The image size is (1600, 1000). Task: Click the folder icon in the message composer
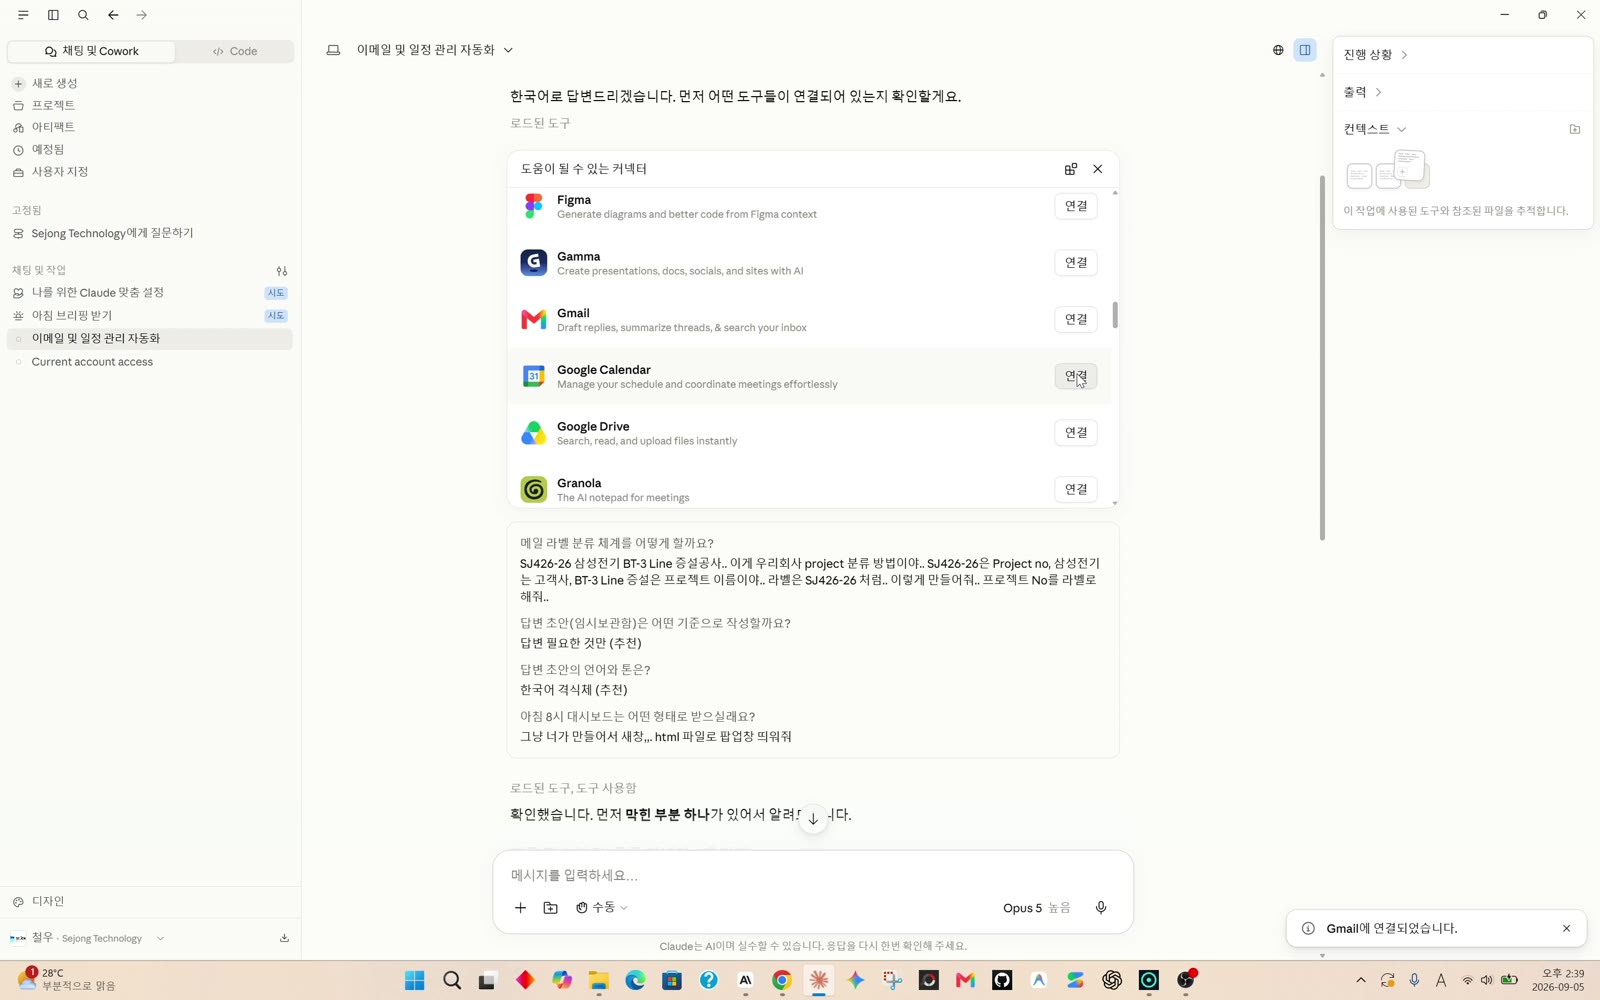[x=550, y=908]
